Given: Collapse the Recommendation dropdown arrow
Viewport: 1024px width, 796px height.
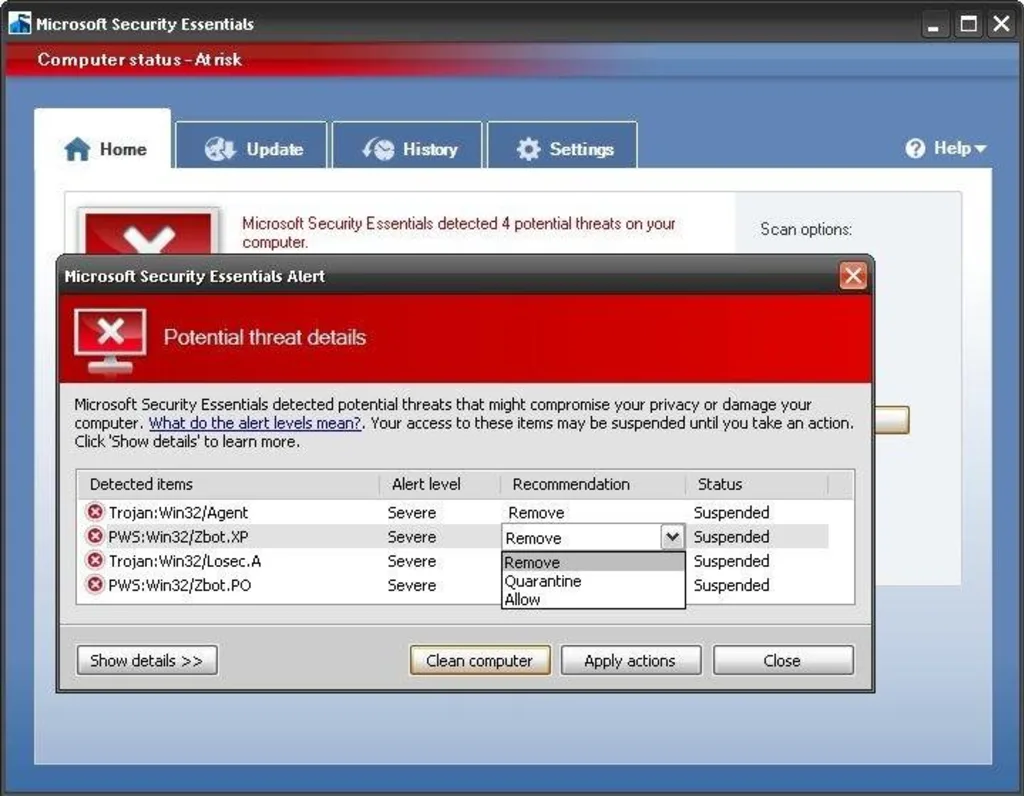Looking at the screenshot, I should [x=672, y=537].
